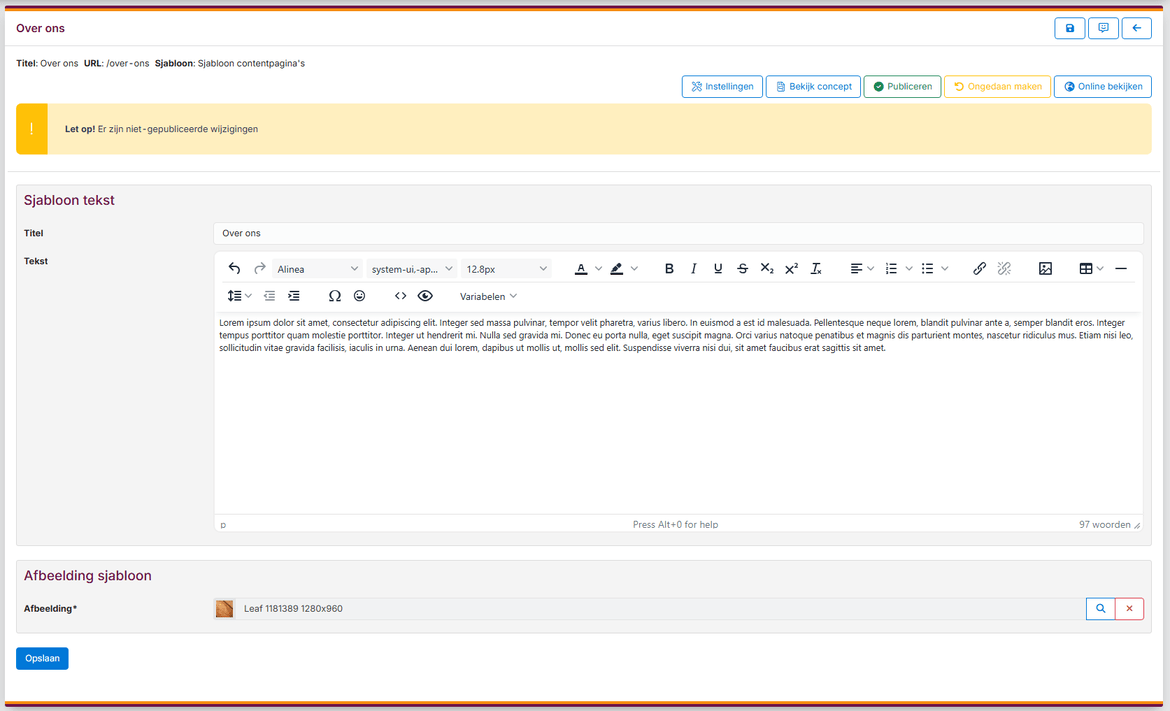
Task: Toggle italic formatting
Action: pos(693,269)
